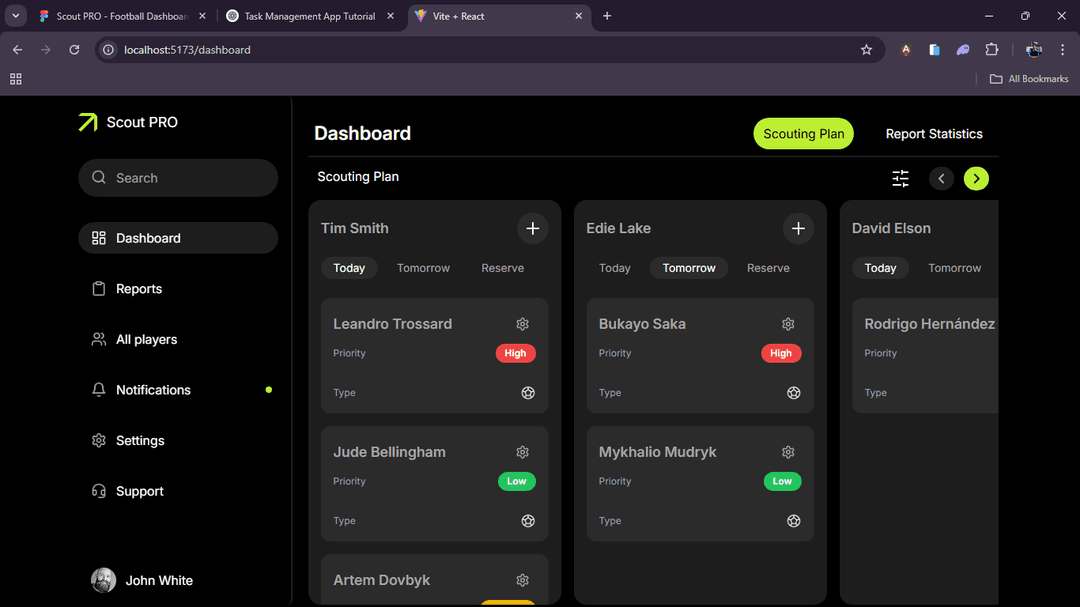Switch Tim Smith's view to Reserve
The width and height of the screenshot is (1080, 607).
tap(502, 267)
